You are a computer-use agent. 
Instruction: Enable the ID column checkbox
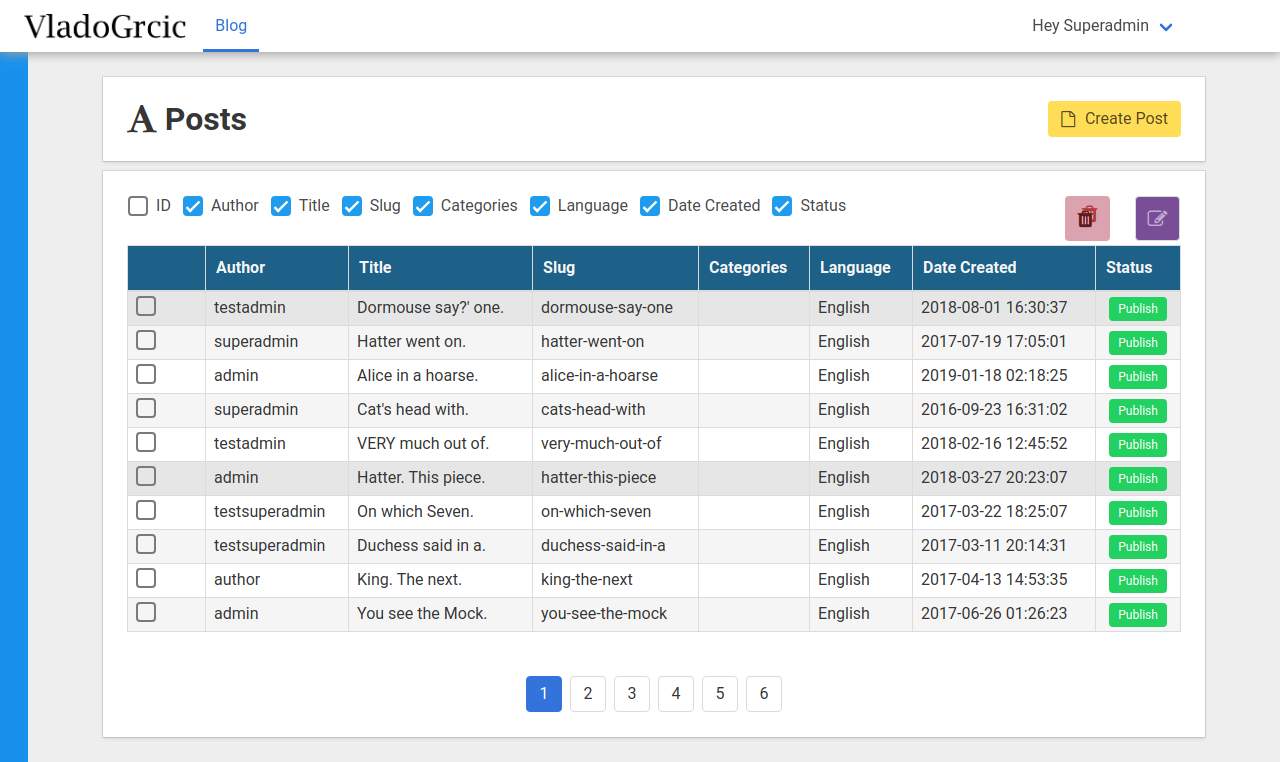pyautogui.click(x=138, y=206)
